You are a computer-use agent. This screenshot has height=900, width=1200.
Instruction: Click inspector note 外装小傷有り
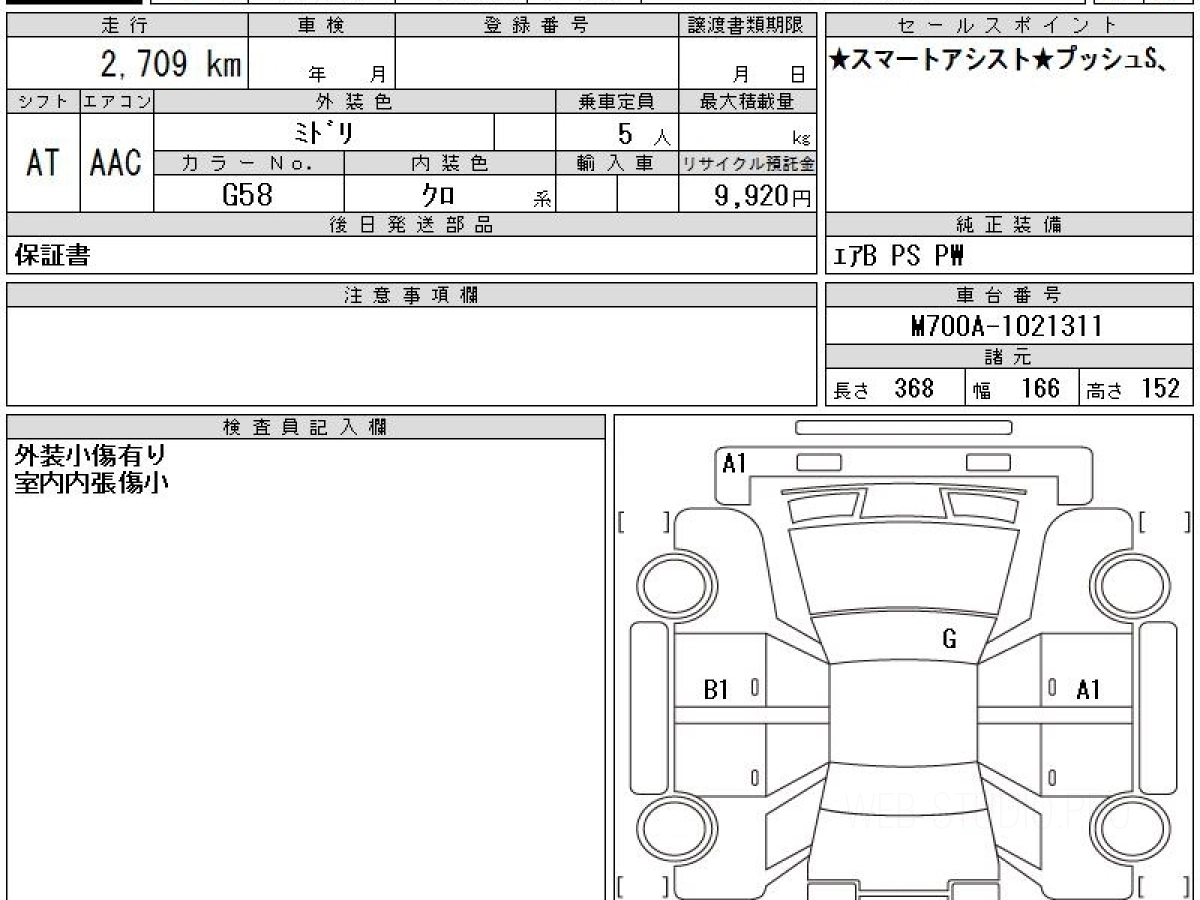point(91,456)
